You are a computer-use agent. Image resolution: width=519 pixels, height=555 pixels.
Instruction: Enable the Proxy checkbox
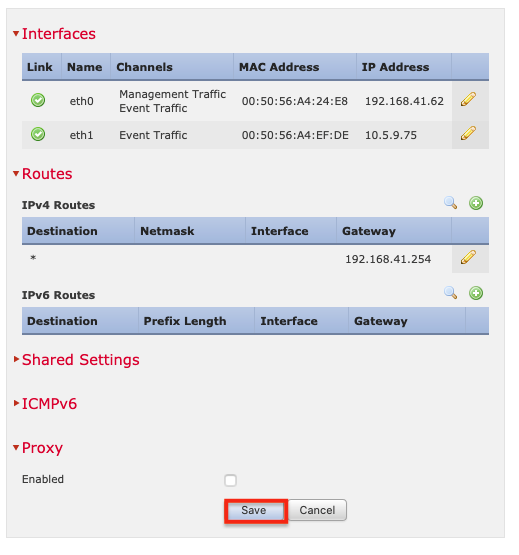pos(230,480)
